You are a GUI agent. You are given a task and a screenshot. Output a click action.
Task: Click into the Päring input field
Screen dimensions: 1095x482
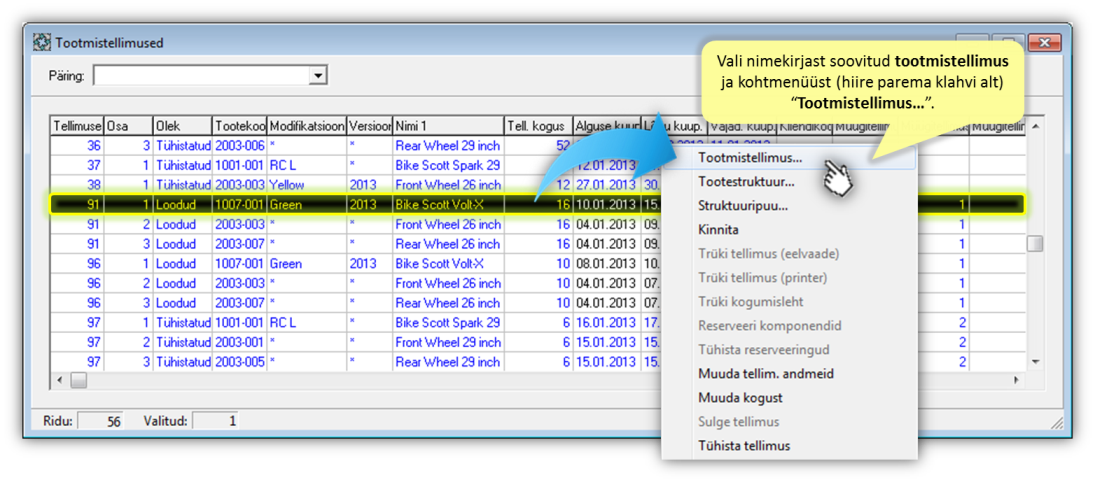202,75
